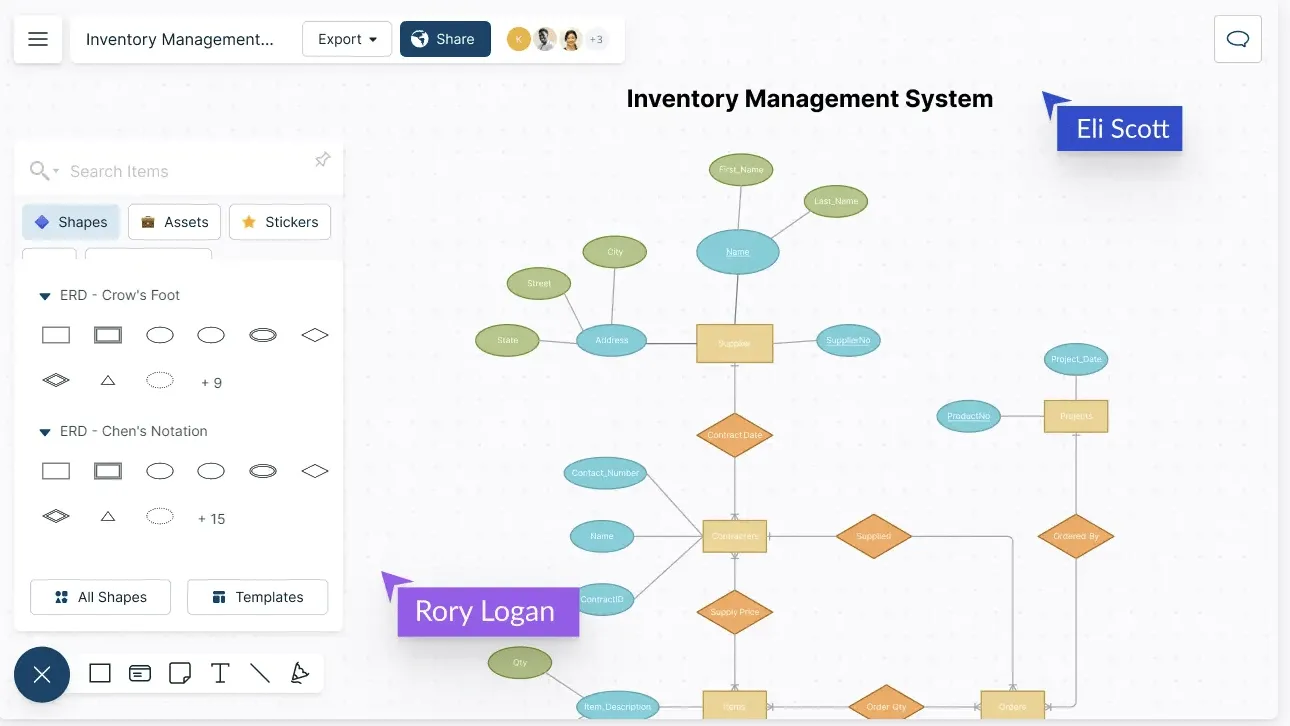The image size is (1290, 726).
Task: Select the highlighter drawing tool
Action: click(299, 673)
